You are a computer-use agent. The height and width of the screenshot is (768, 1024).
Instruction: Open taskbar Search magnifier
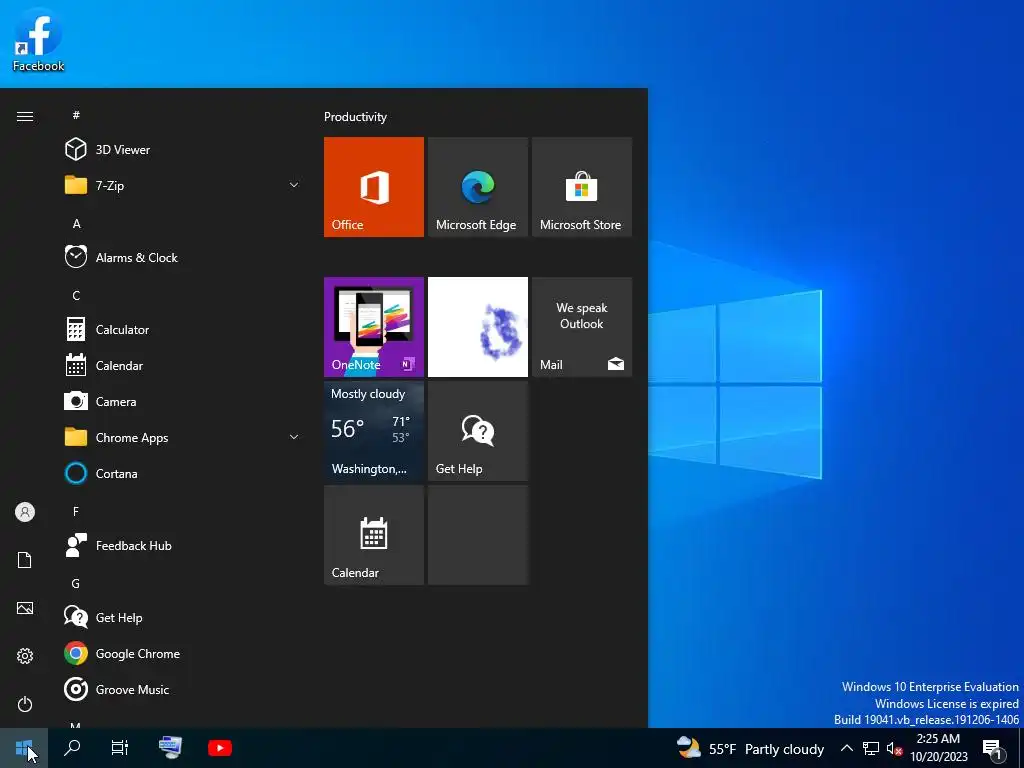[72, 748]
